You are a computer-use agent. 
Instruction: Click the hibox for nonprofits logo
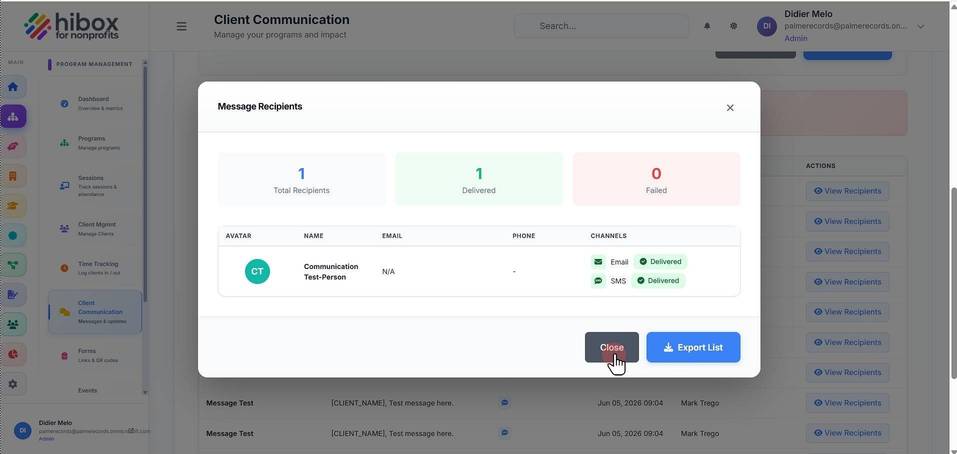click(71, 26)
